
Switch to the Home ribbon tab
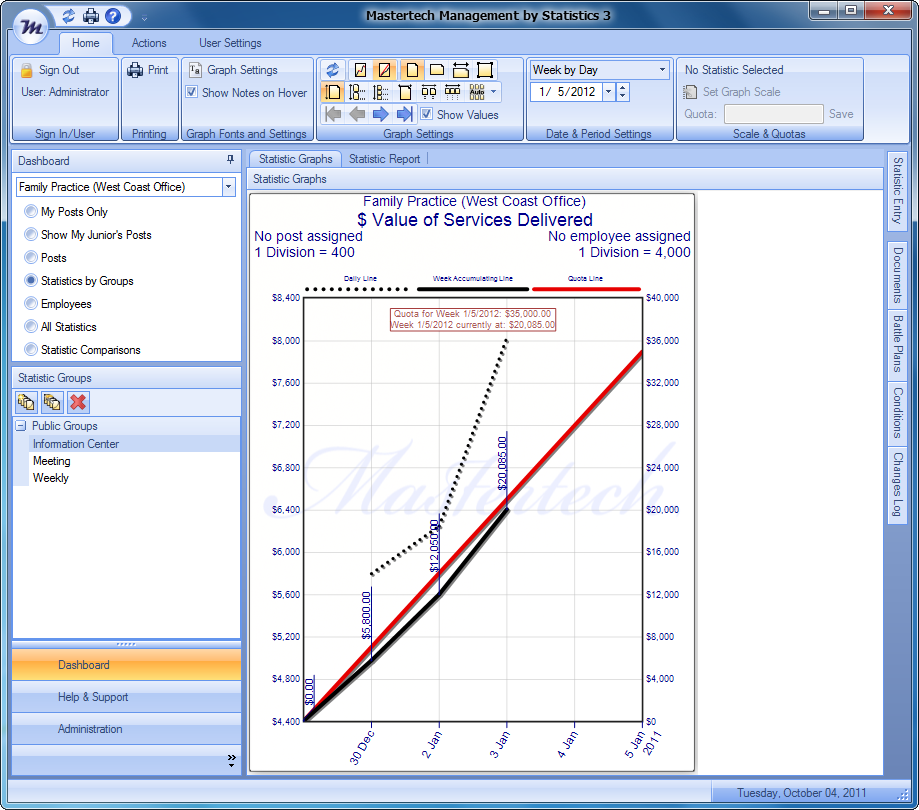pyautogui.click(x=86, y=43)
